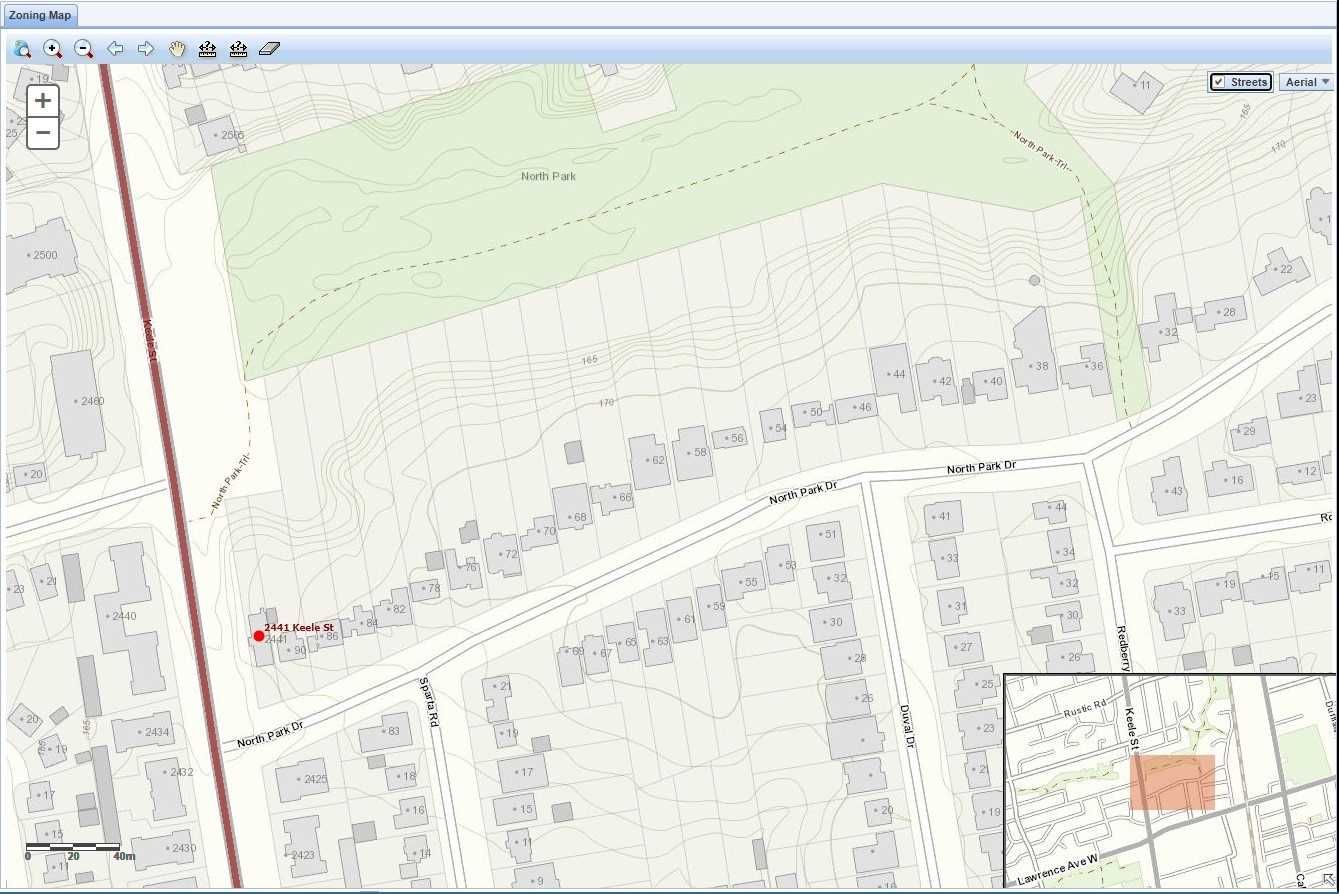Go back to previous map extent
This screenshot has height=894, width=1339.
(115, 49)
